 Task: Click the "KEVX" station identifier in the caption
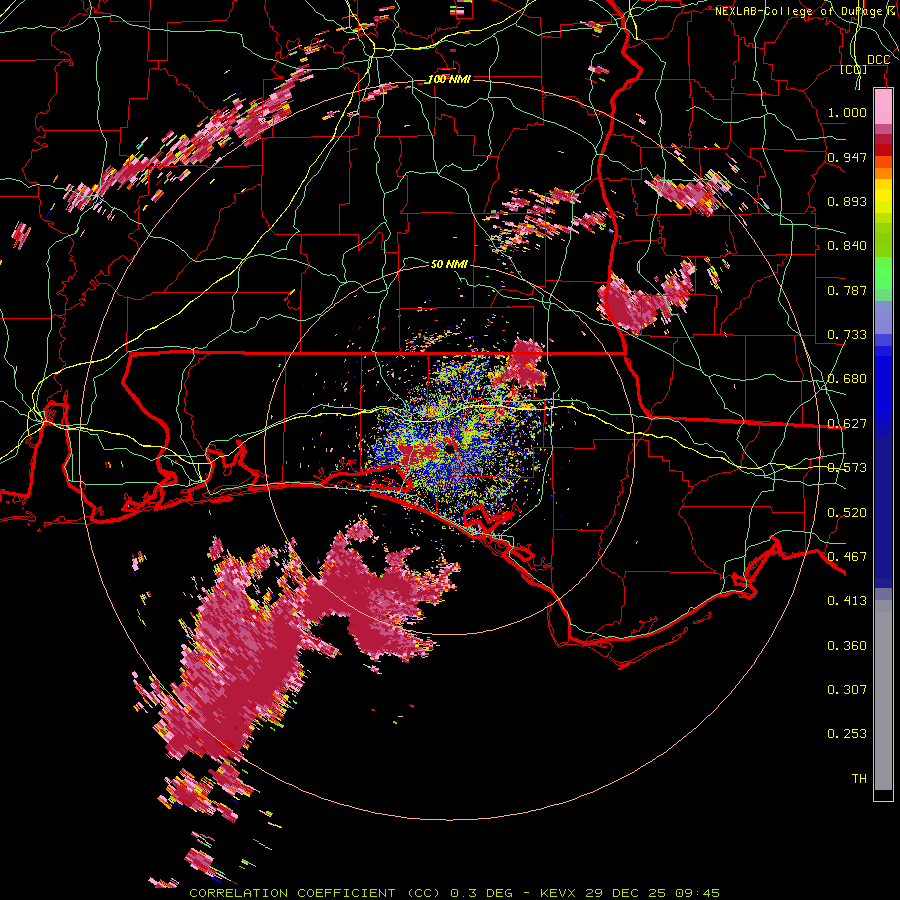point(559,893)
